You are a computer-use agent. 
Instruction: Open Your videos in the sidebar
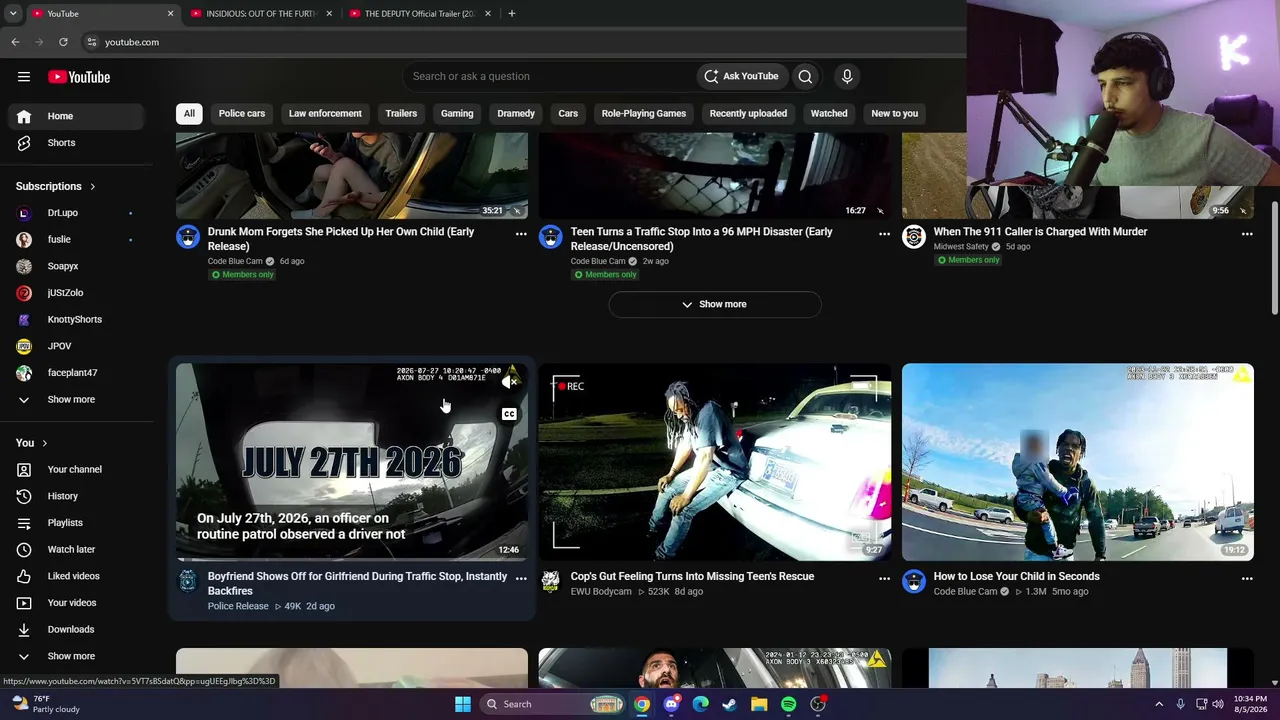tap(77, 603)
